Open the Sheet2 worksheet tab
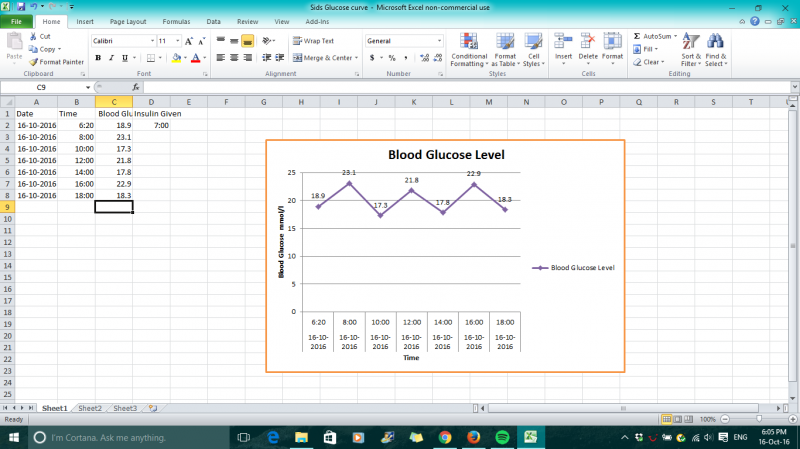Viewport: 800px width, 449px height. [90, 408]
